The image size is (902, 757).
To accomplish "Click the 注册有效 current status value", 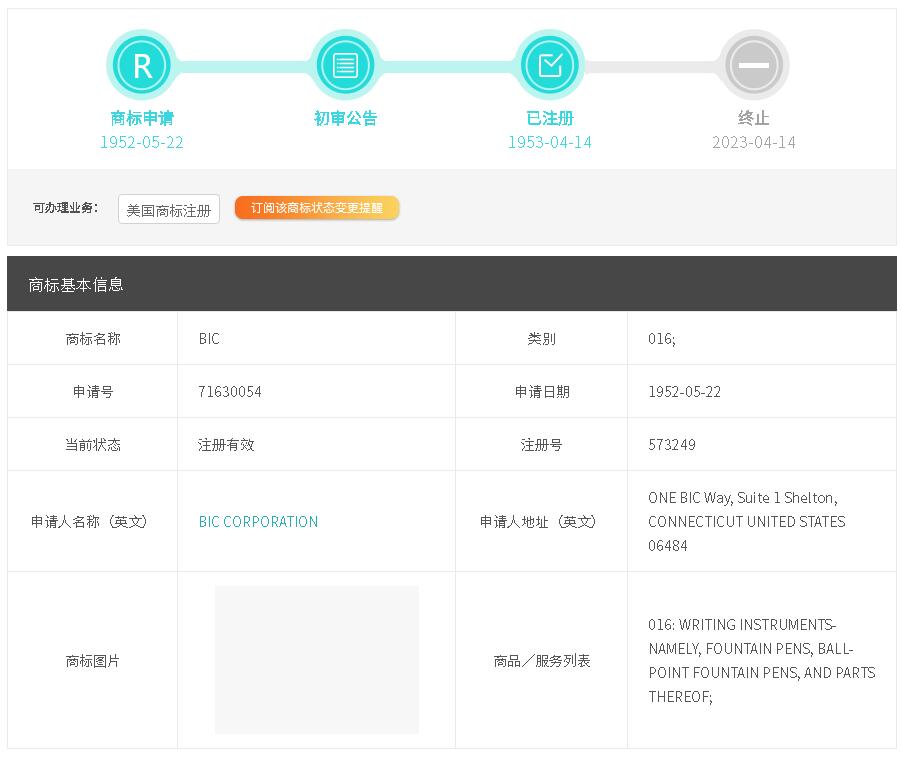I will point(226,445).
